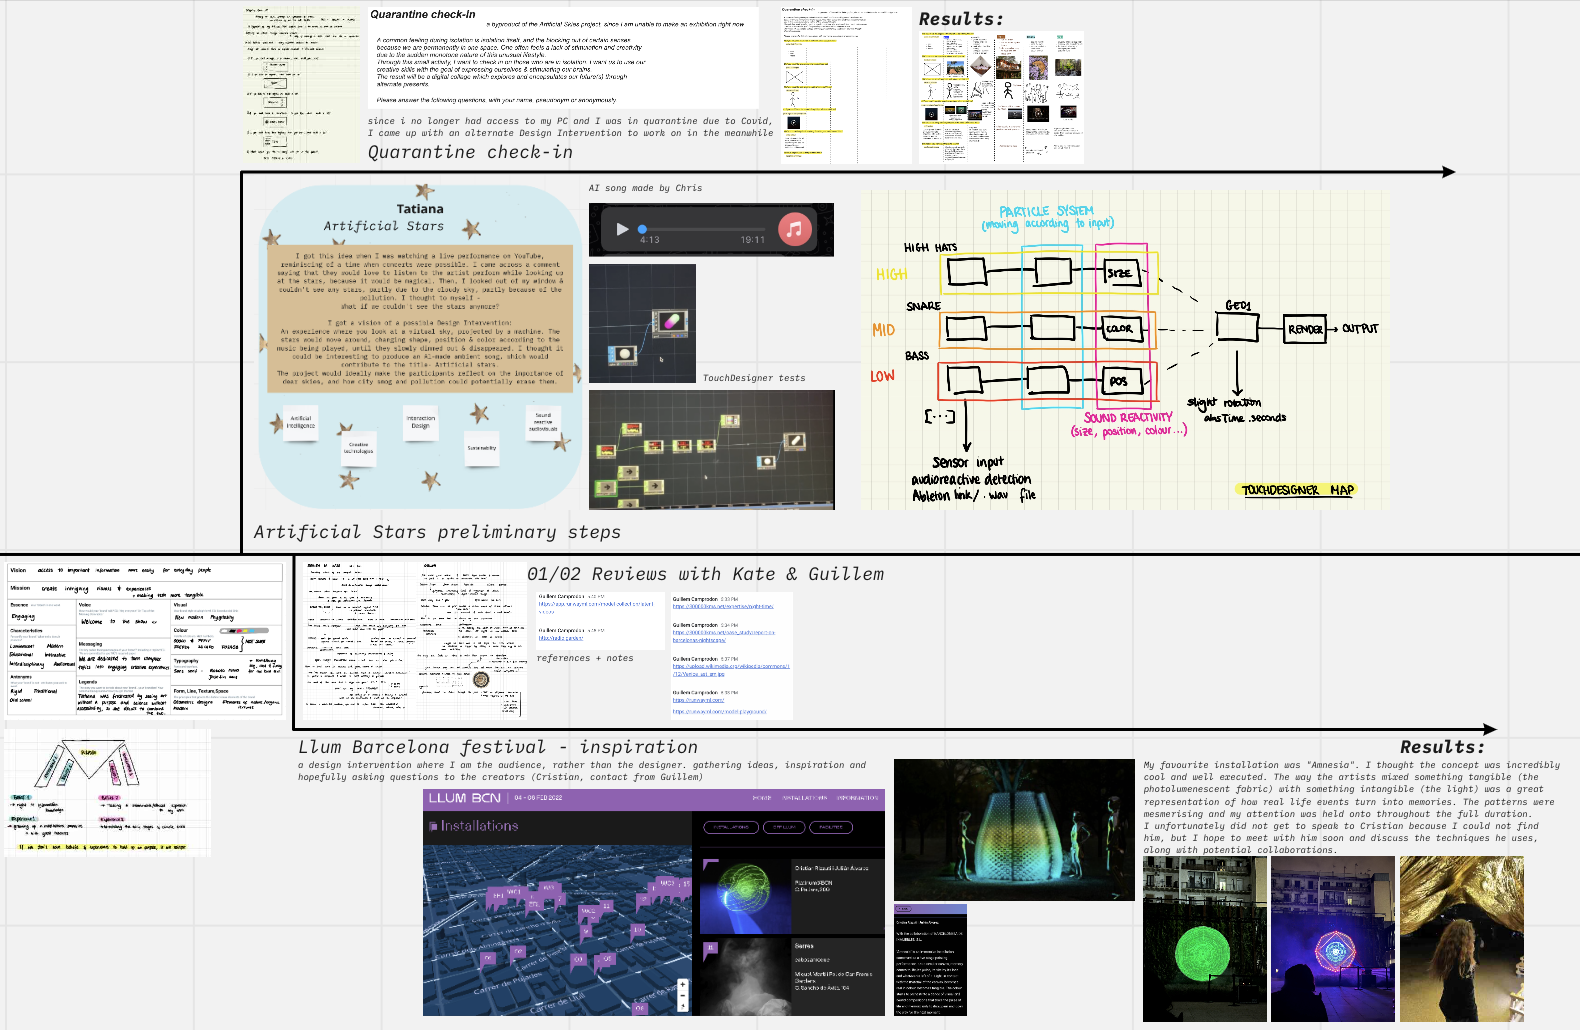
Task: Click the COLOR box in TouchDesigner map
Action: point(1121,328)
